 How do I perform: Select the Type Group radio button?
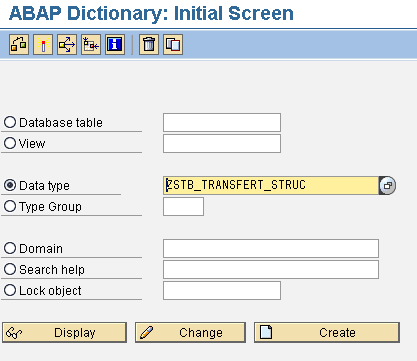coord(10,206)
